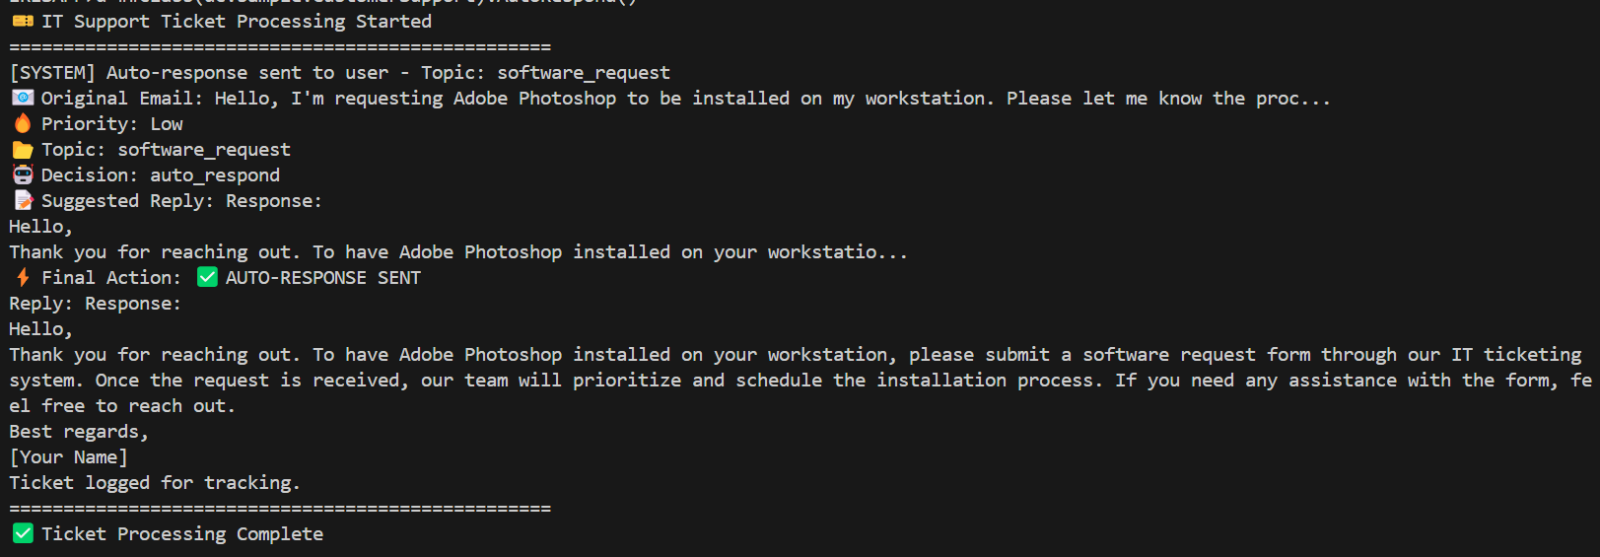Click the green checkmark before Ticket Processing Complete
Screen dimensions: 1600x557
[x=22, y=534]
